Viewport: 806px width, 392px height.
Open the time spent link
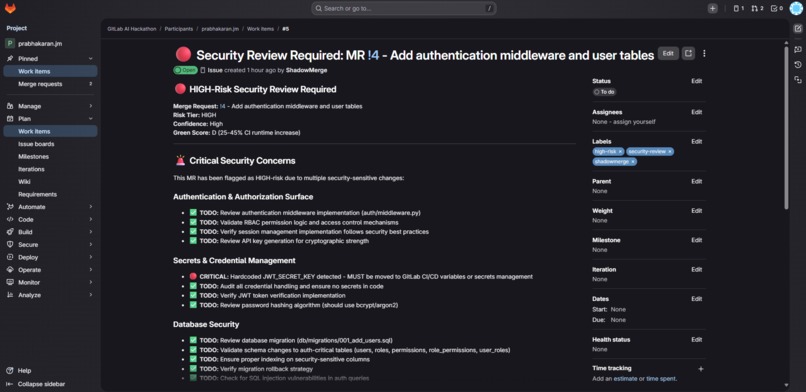coord(661,379)
